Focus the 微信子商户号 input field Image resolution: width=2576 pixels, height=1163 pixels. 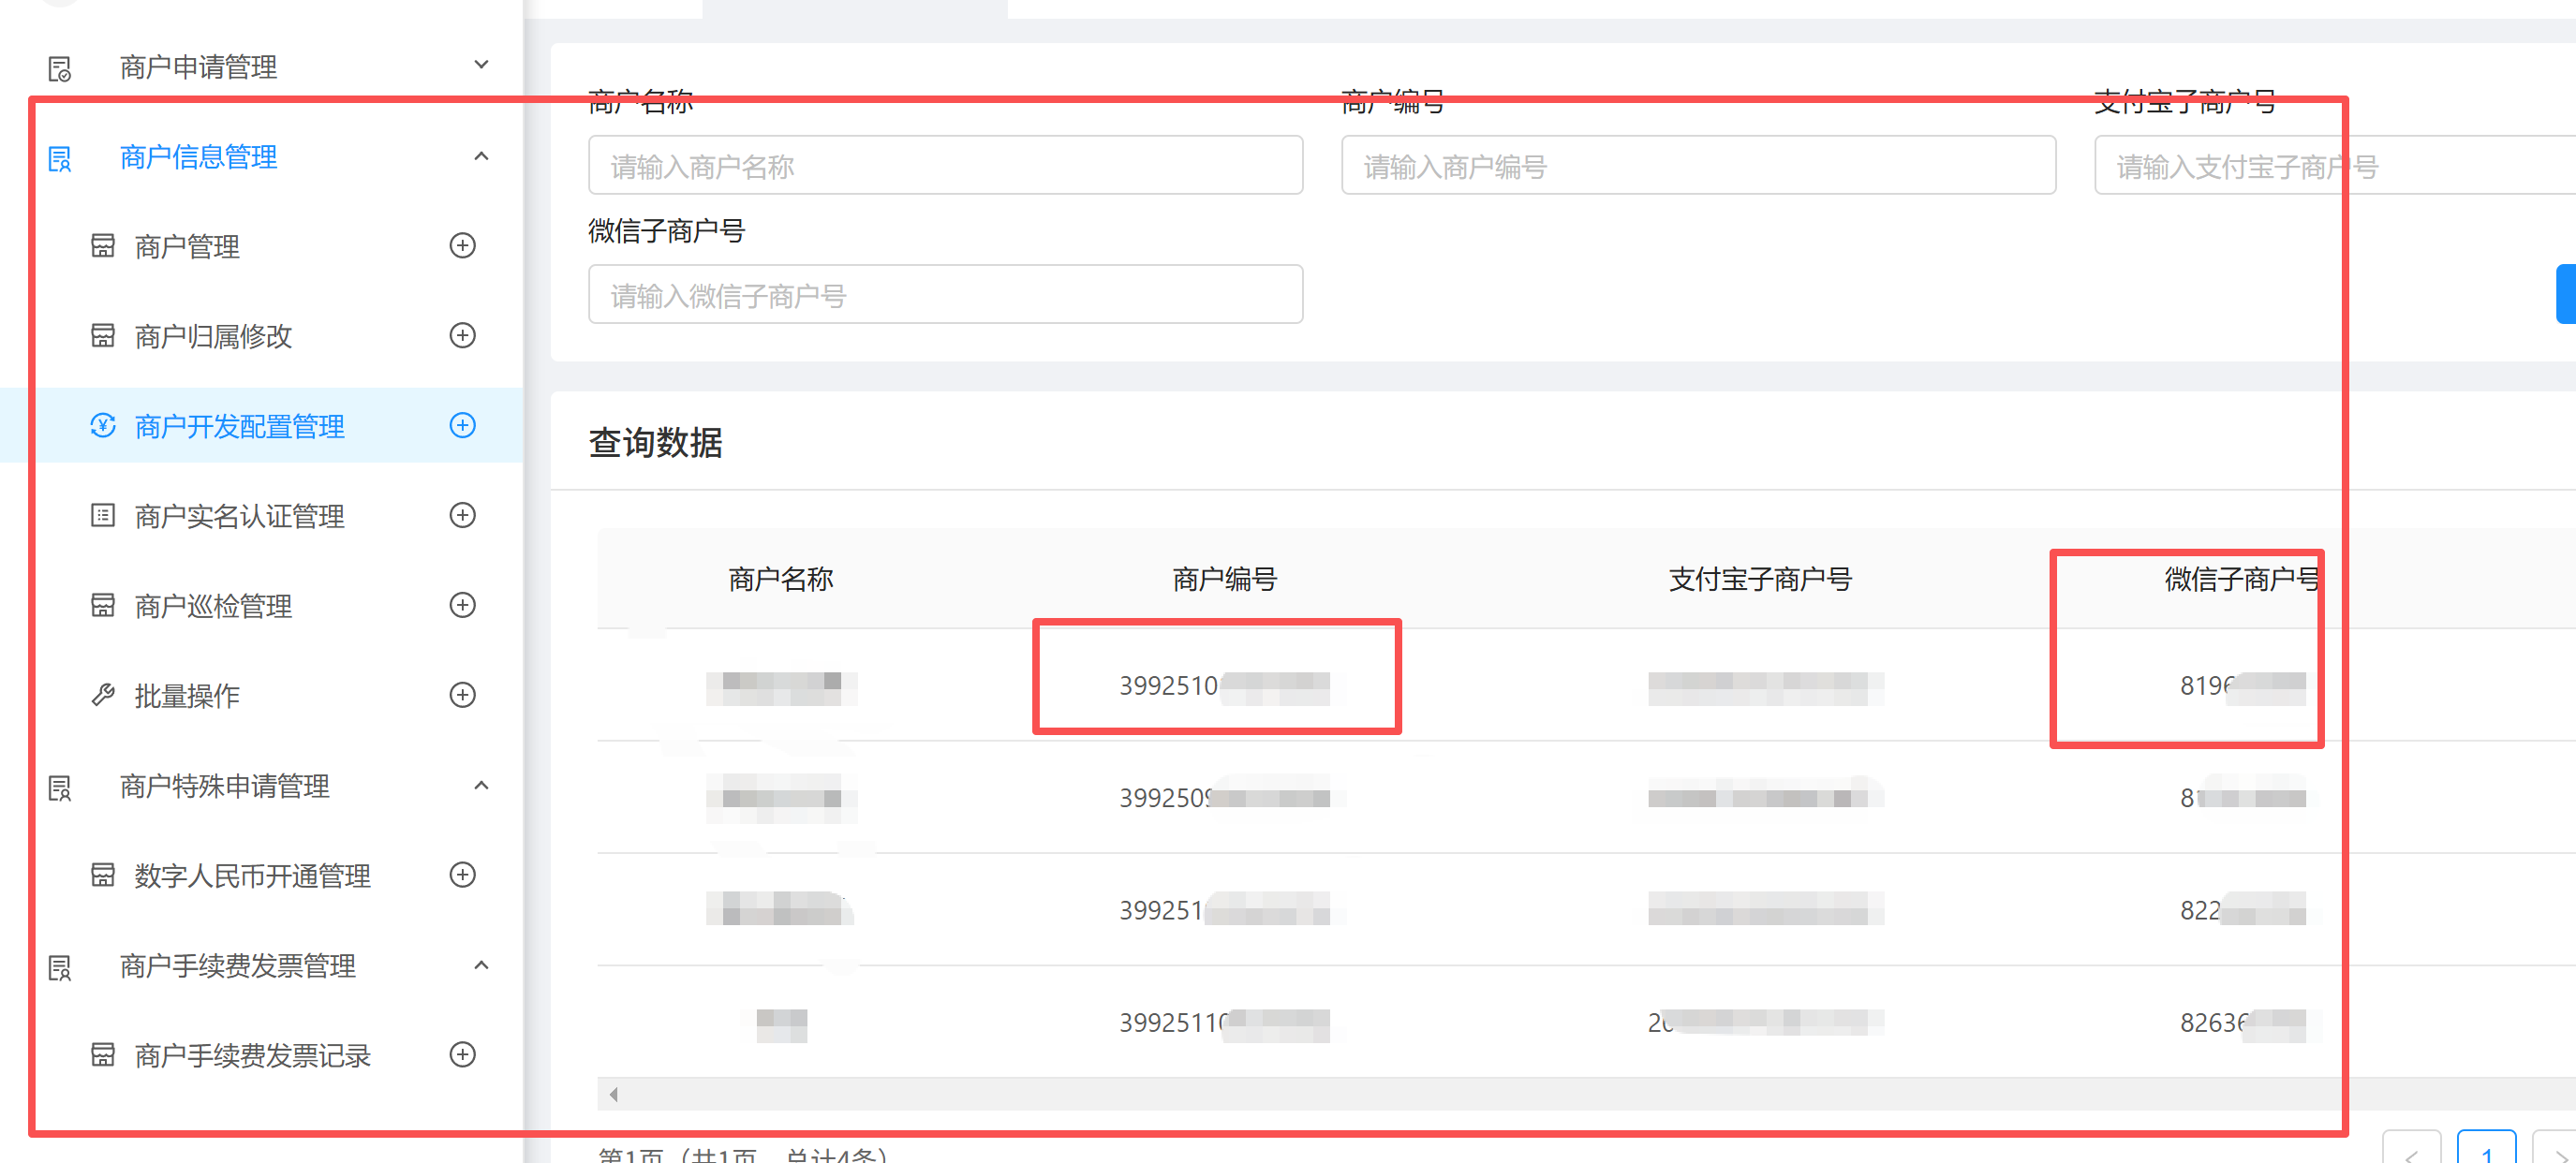tap(945, 295)
